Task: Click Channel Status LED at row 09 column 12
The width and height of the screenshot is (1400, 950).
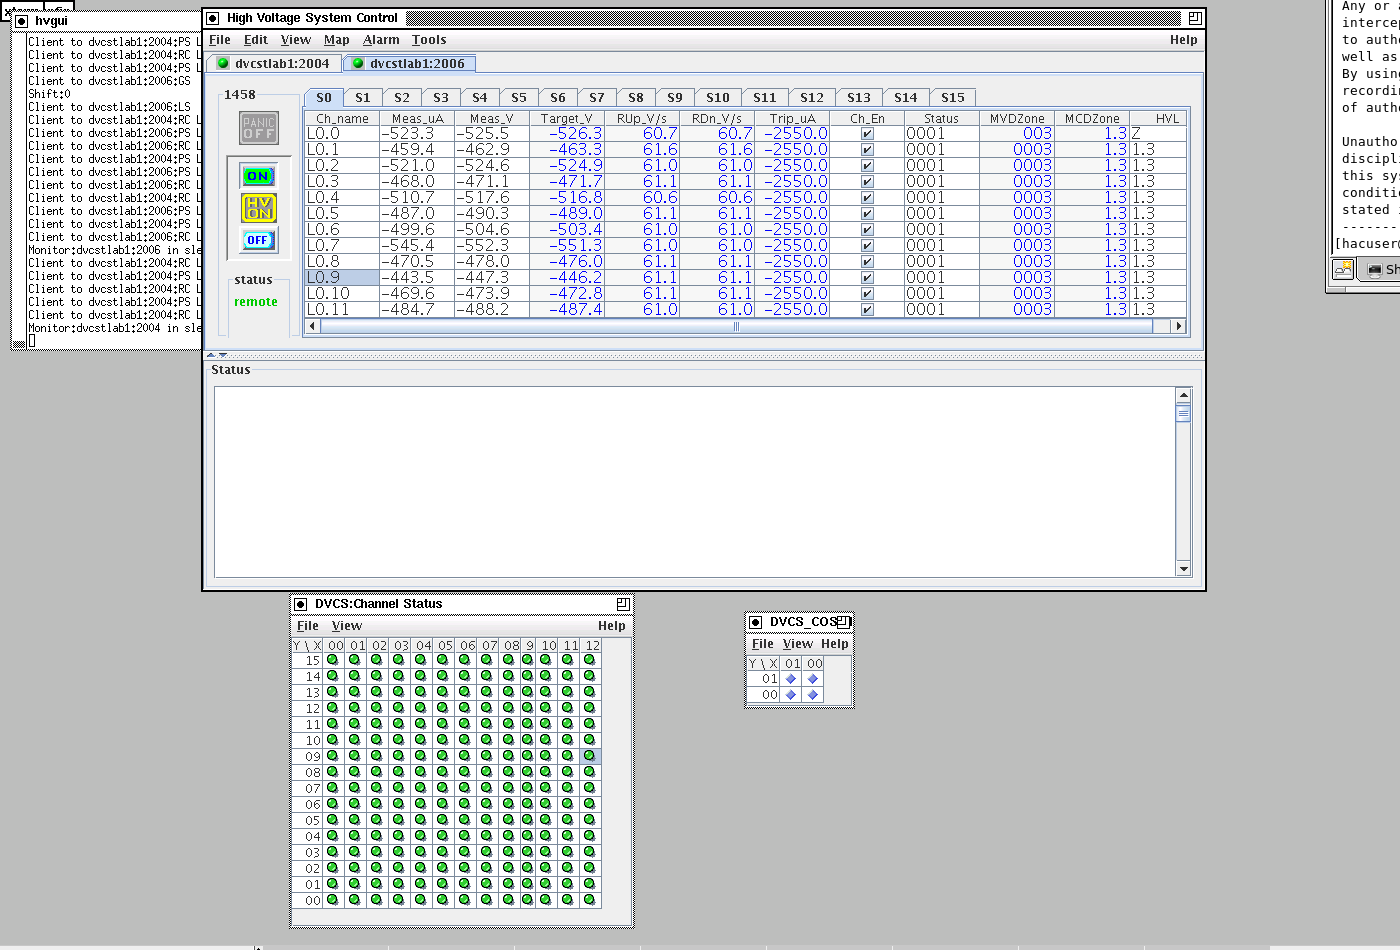Action: coord(590,756)
